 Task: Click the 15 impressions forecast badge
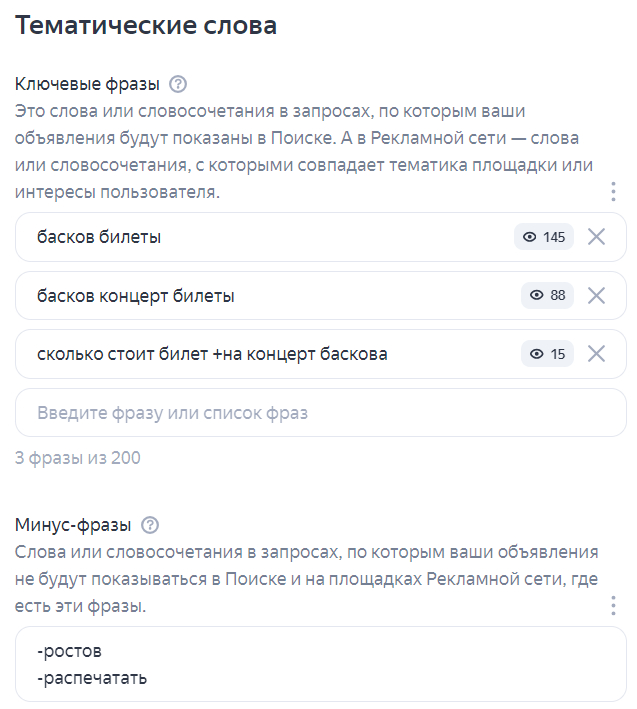tap(547, 353)
